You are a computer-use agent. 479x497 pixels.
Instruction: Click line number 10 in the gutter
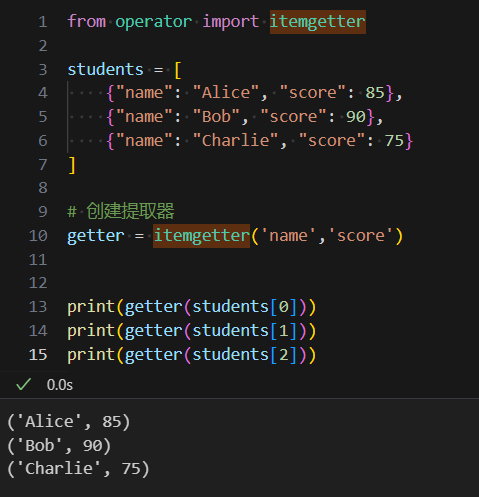(38, 236)
